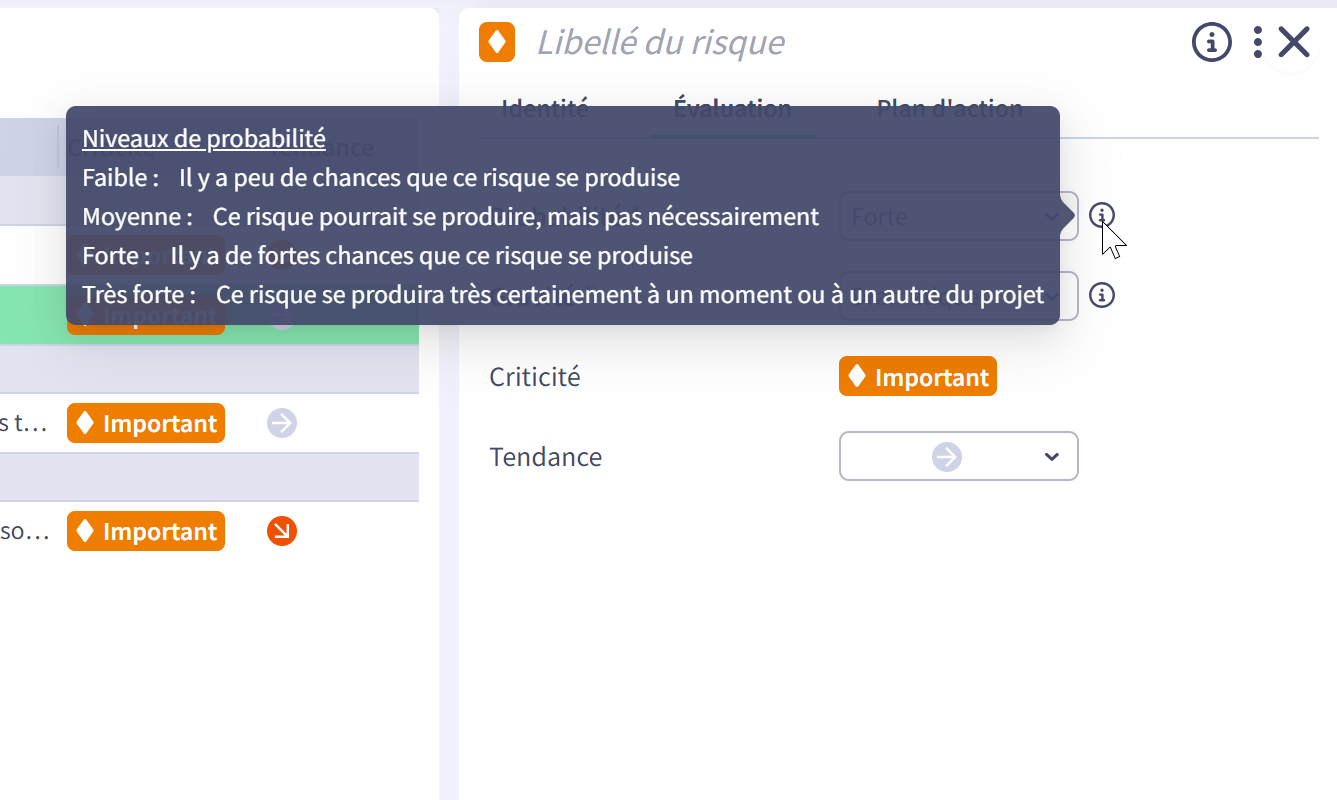
Task: Click Important badge next to red trend arrow
Action: point(146,531)
